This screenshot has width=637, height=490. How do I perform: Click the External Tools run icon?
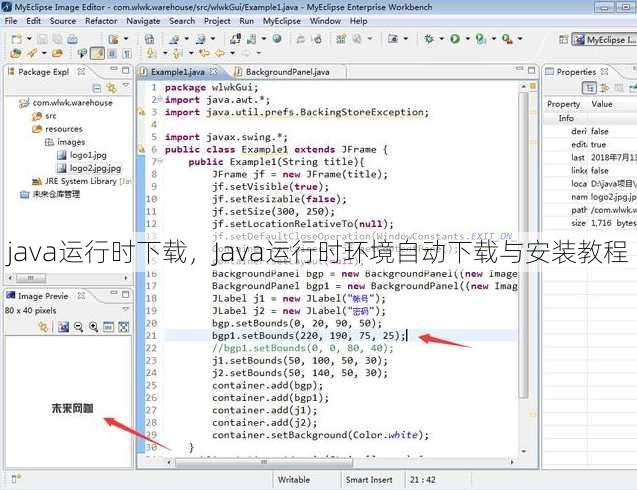[x=507, y=39]
